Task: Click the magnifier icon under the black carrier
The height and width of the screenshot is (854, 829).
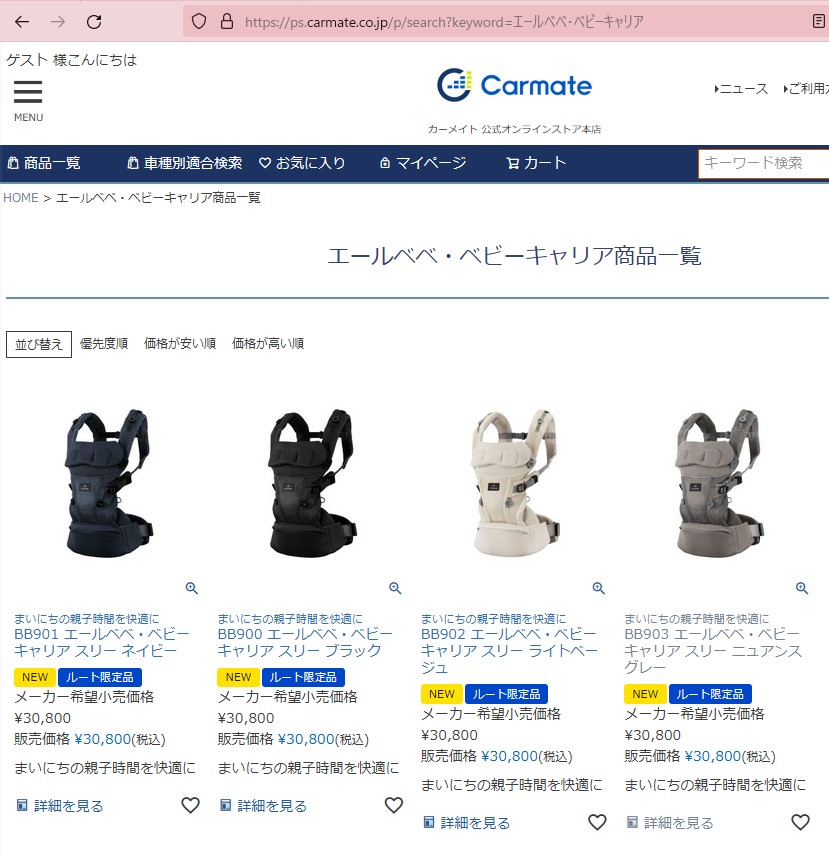Action: [395, 588]
